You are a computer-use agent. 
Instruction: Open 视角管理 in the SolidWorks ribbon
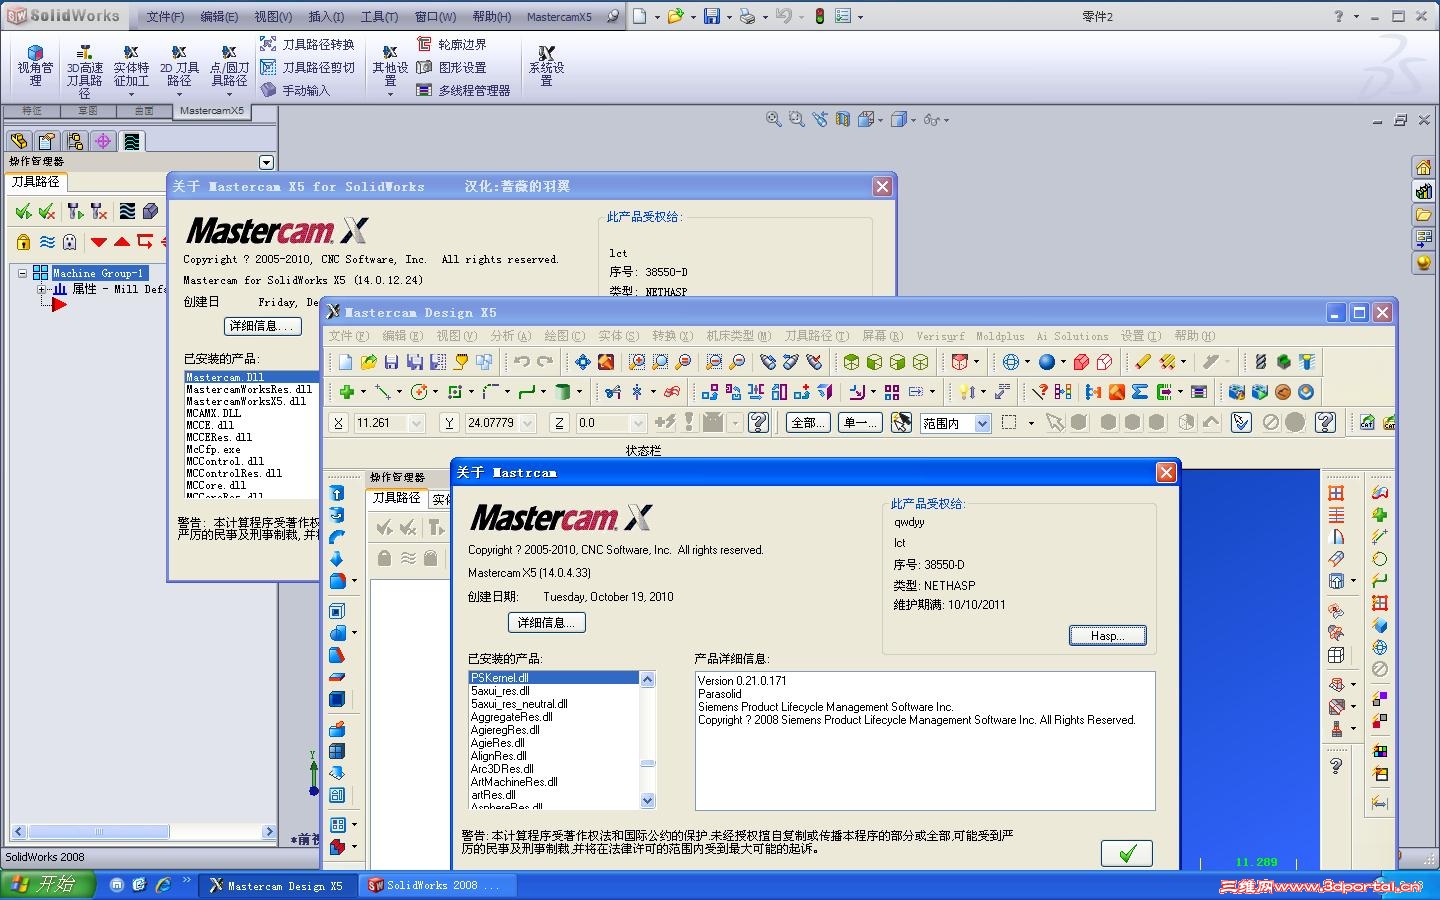click(x=35, y=67)
